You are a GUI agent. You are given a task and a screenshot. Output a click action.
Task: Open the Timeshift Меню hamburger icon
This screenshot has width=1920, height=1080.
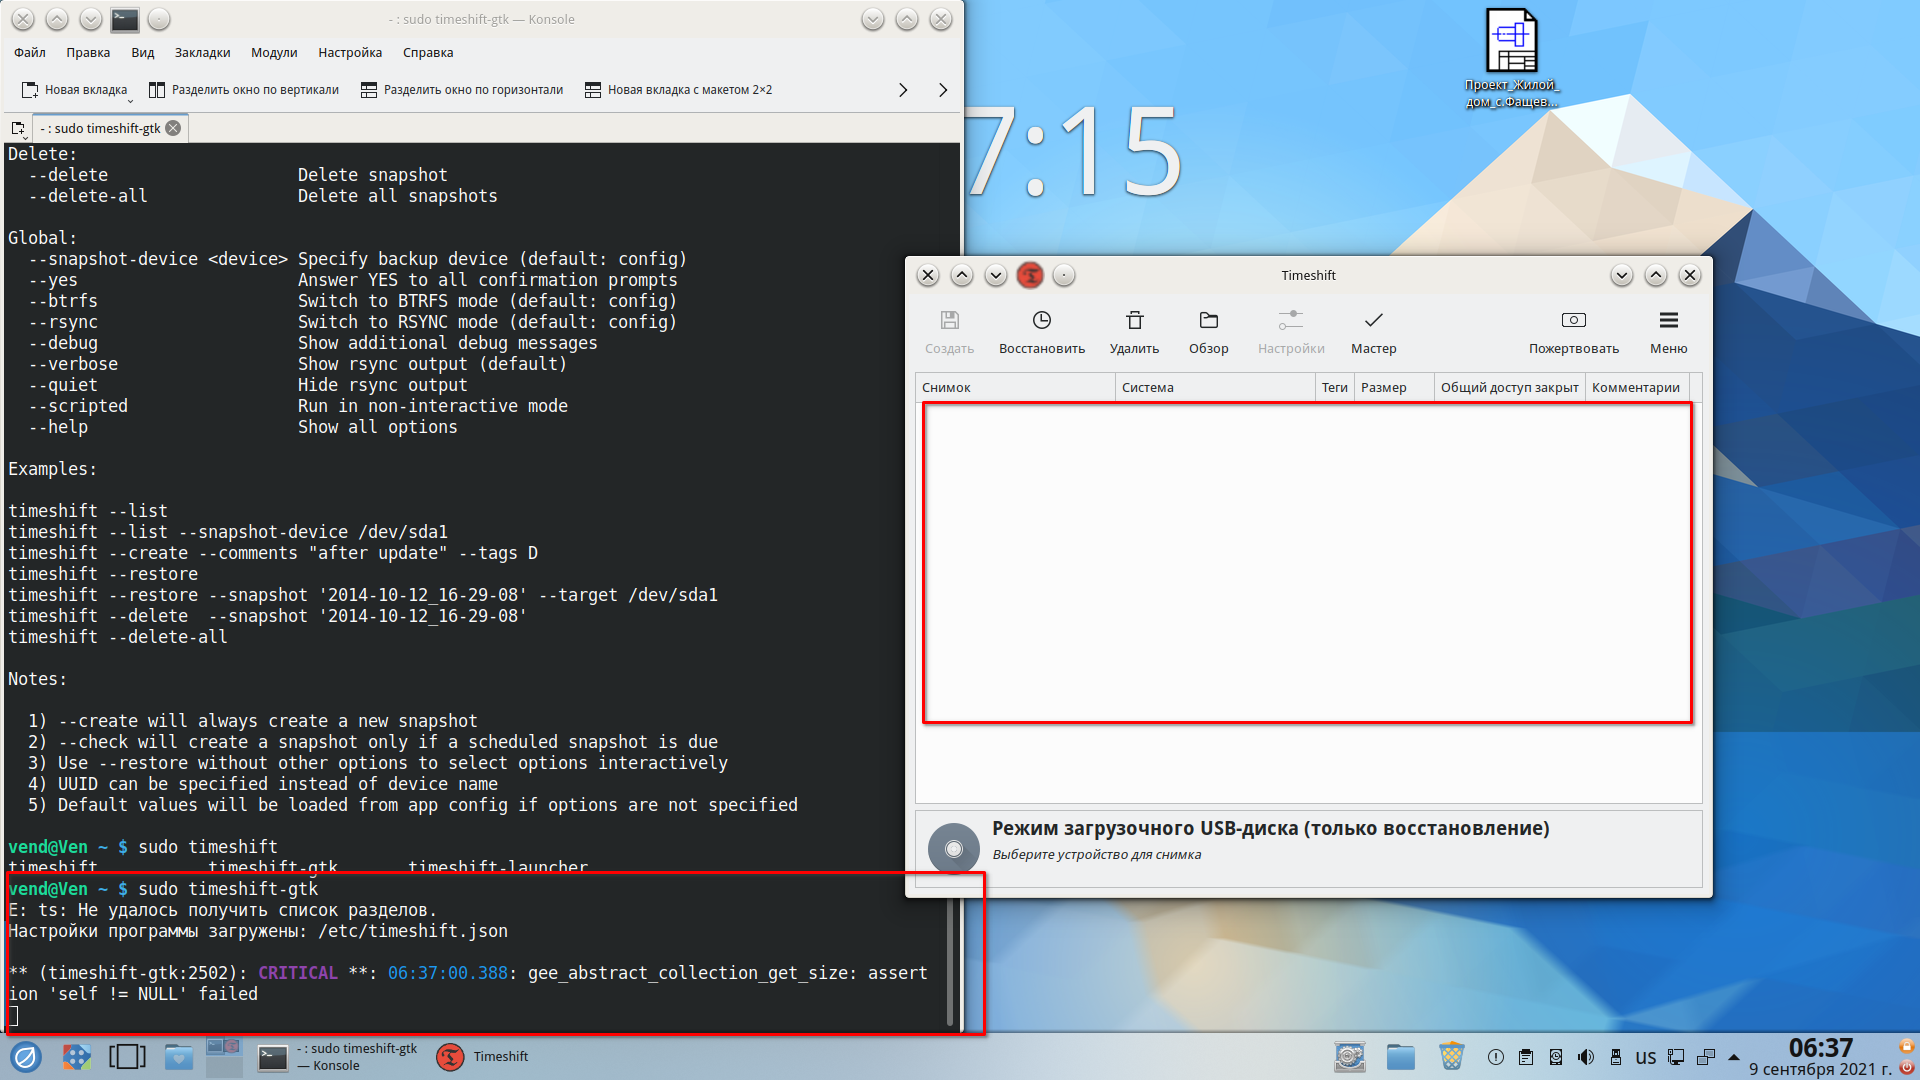click(1668, 321)
